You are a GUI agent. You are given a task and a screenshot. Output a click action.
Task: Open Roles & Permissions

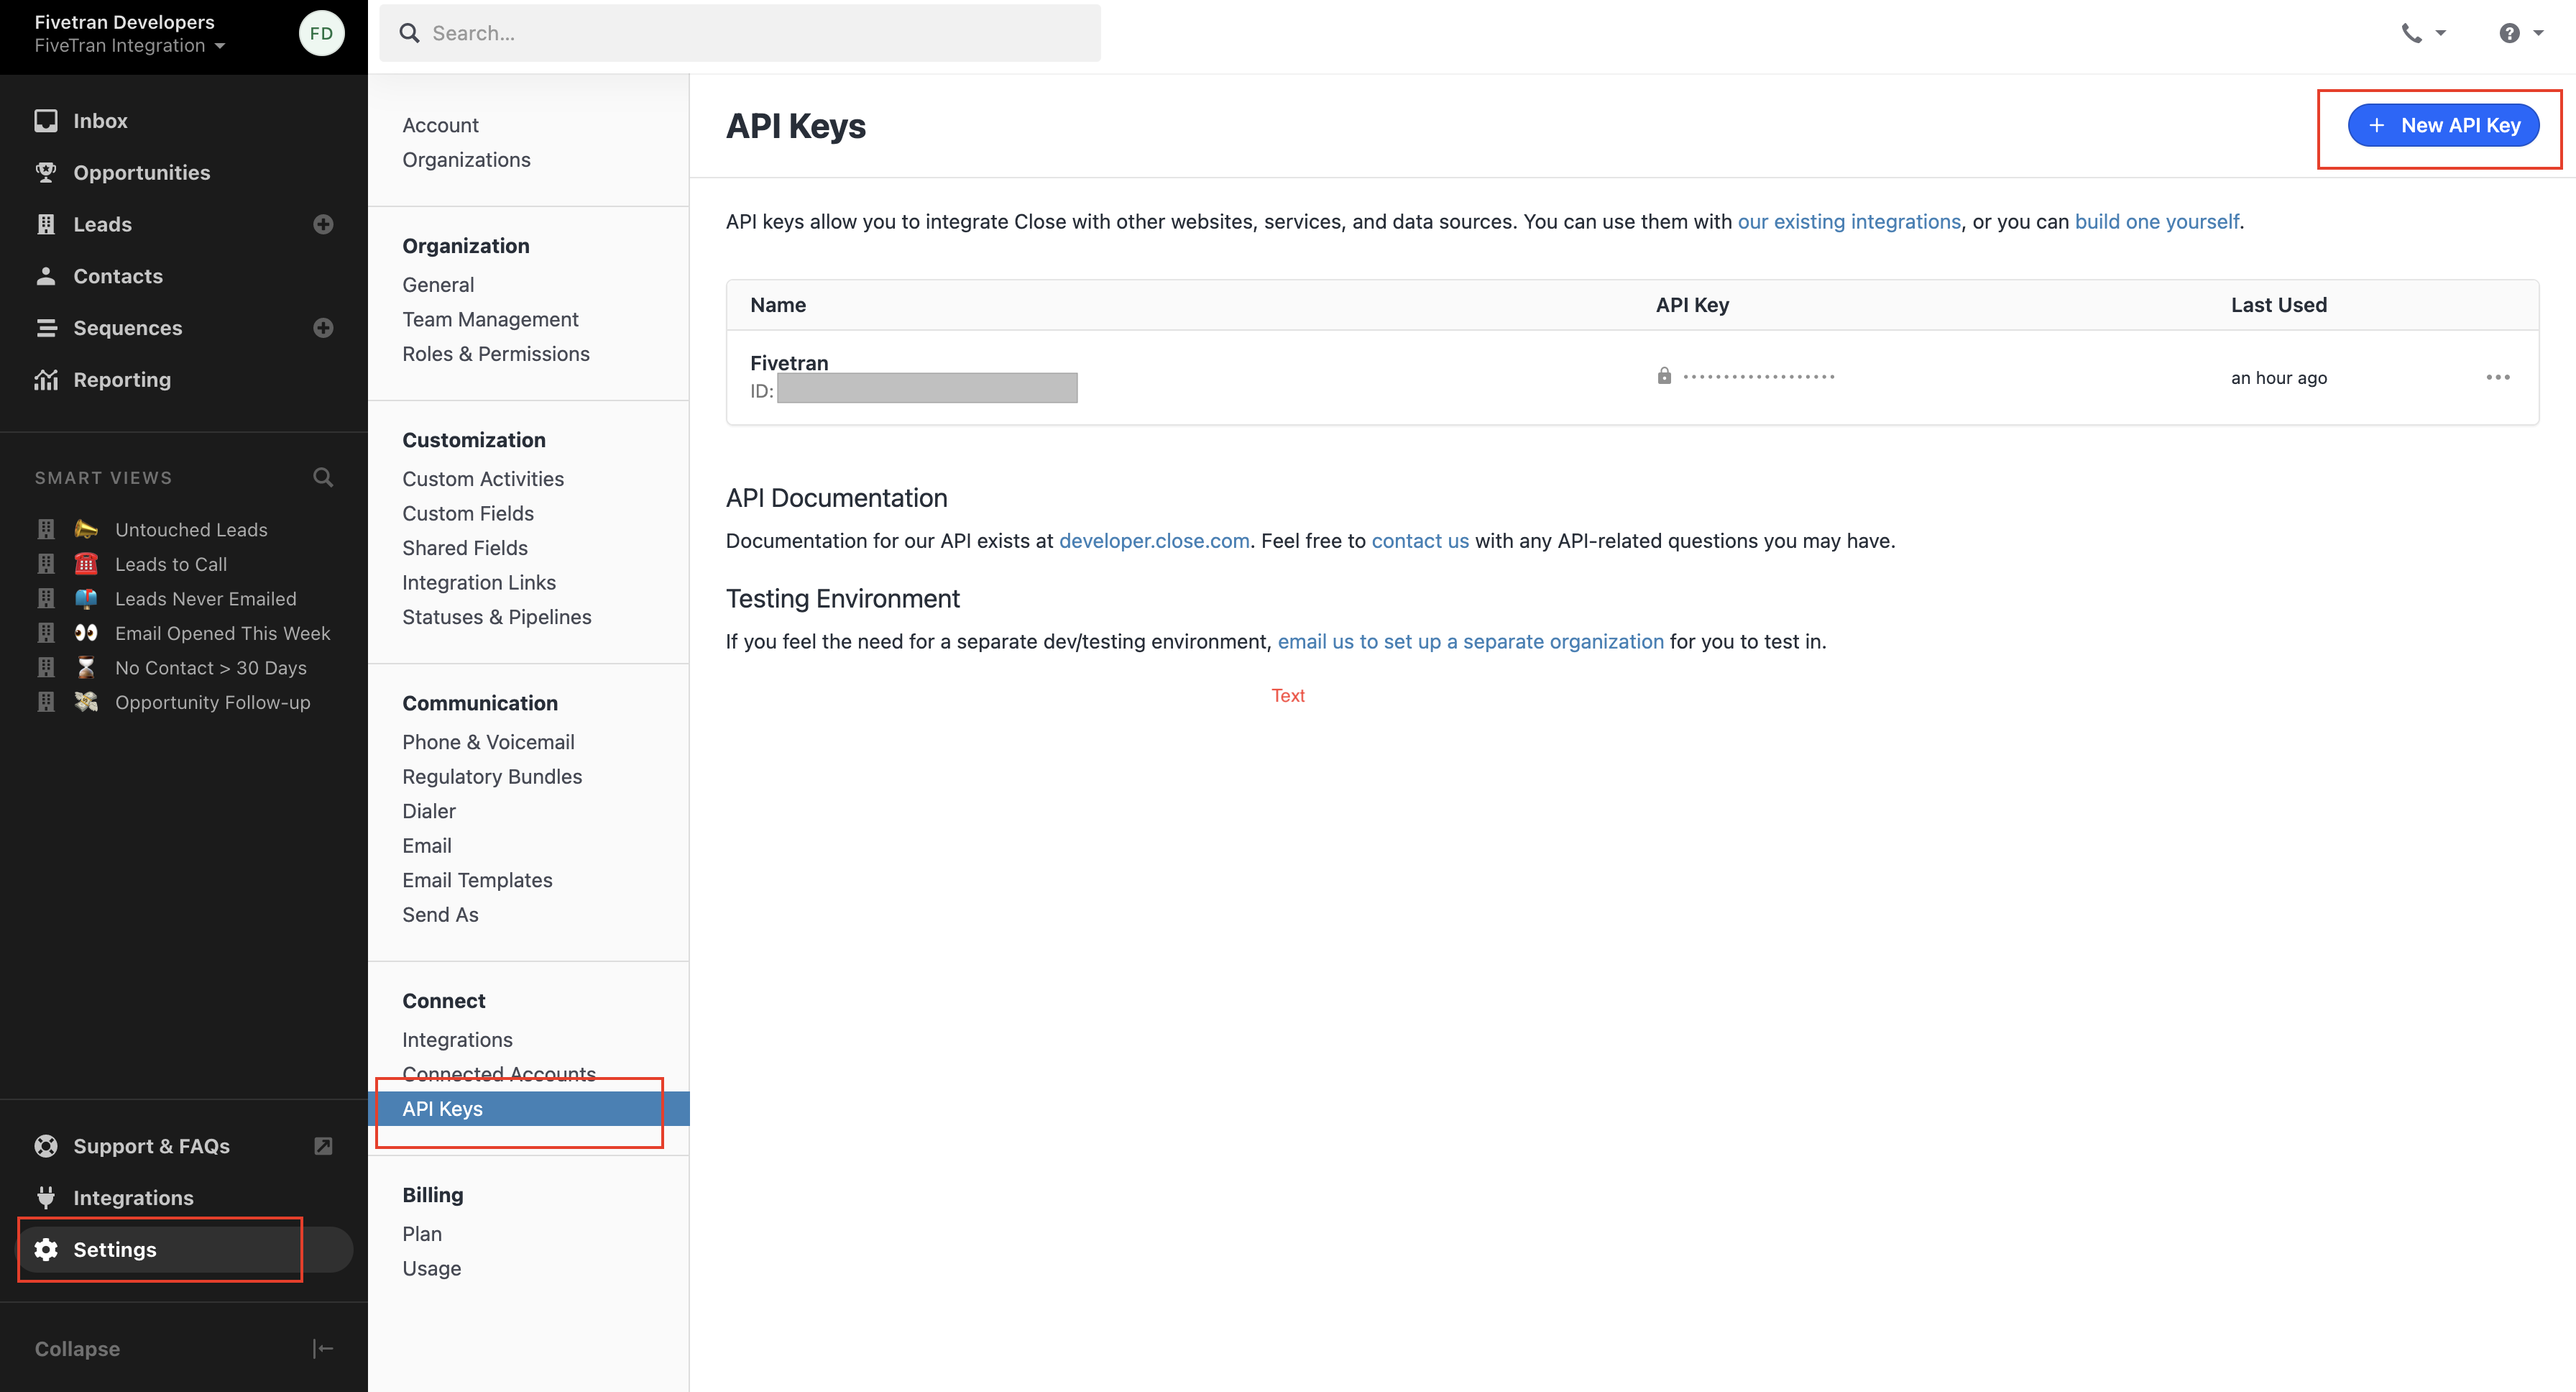[496, 354]
